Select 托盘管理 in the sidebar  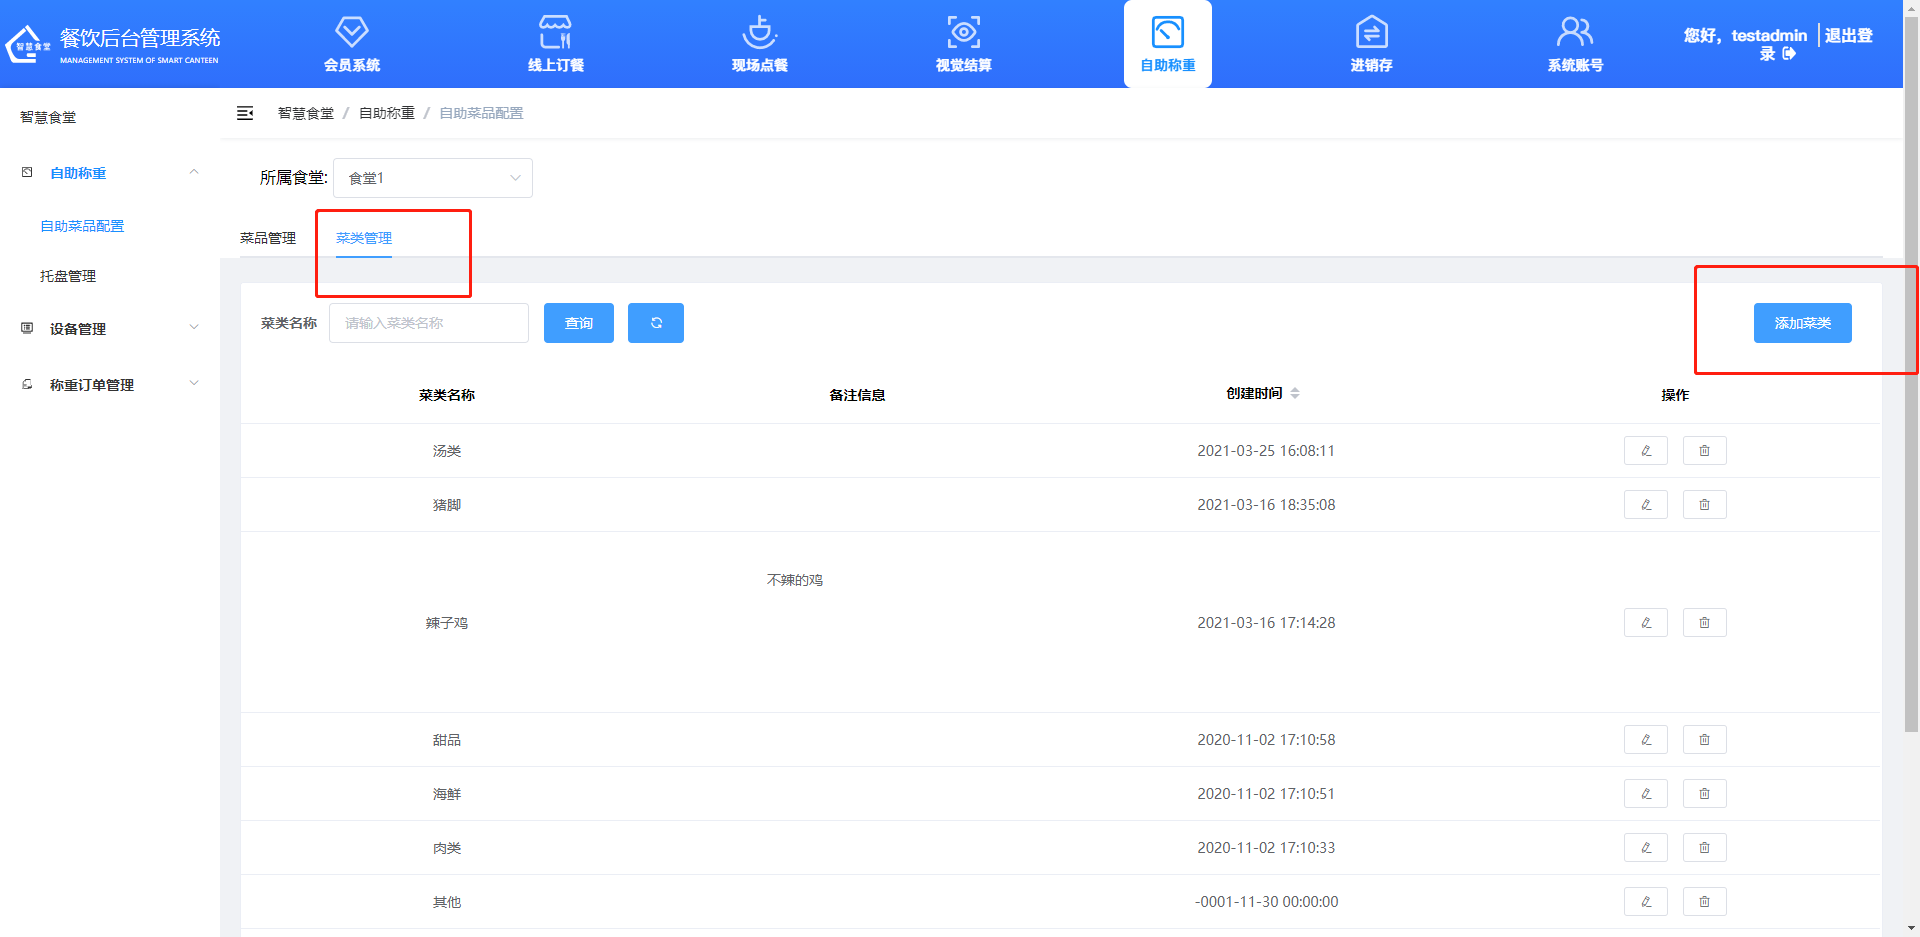68,276
